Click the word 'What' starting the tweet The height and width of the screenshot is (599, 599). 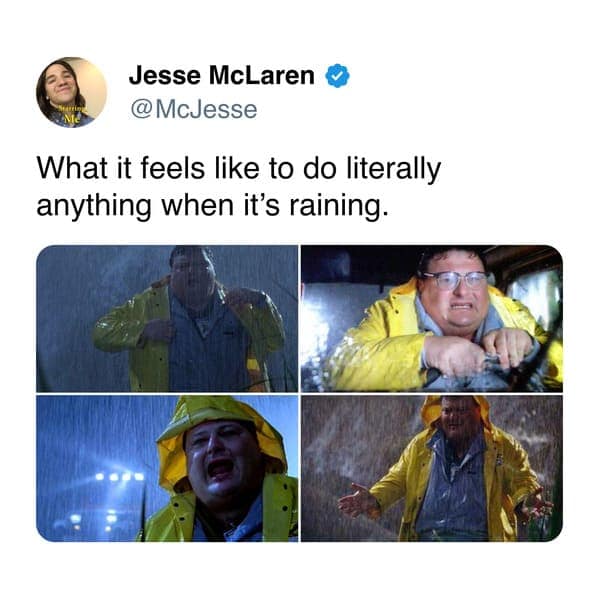point(71,168)
